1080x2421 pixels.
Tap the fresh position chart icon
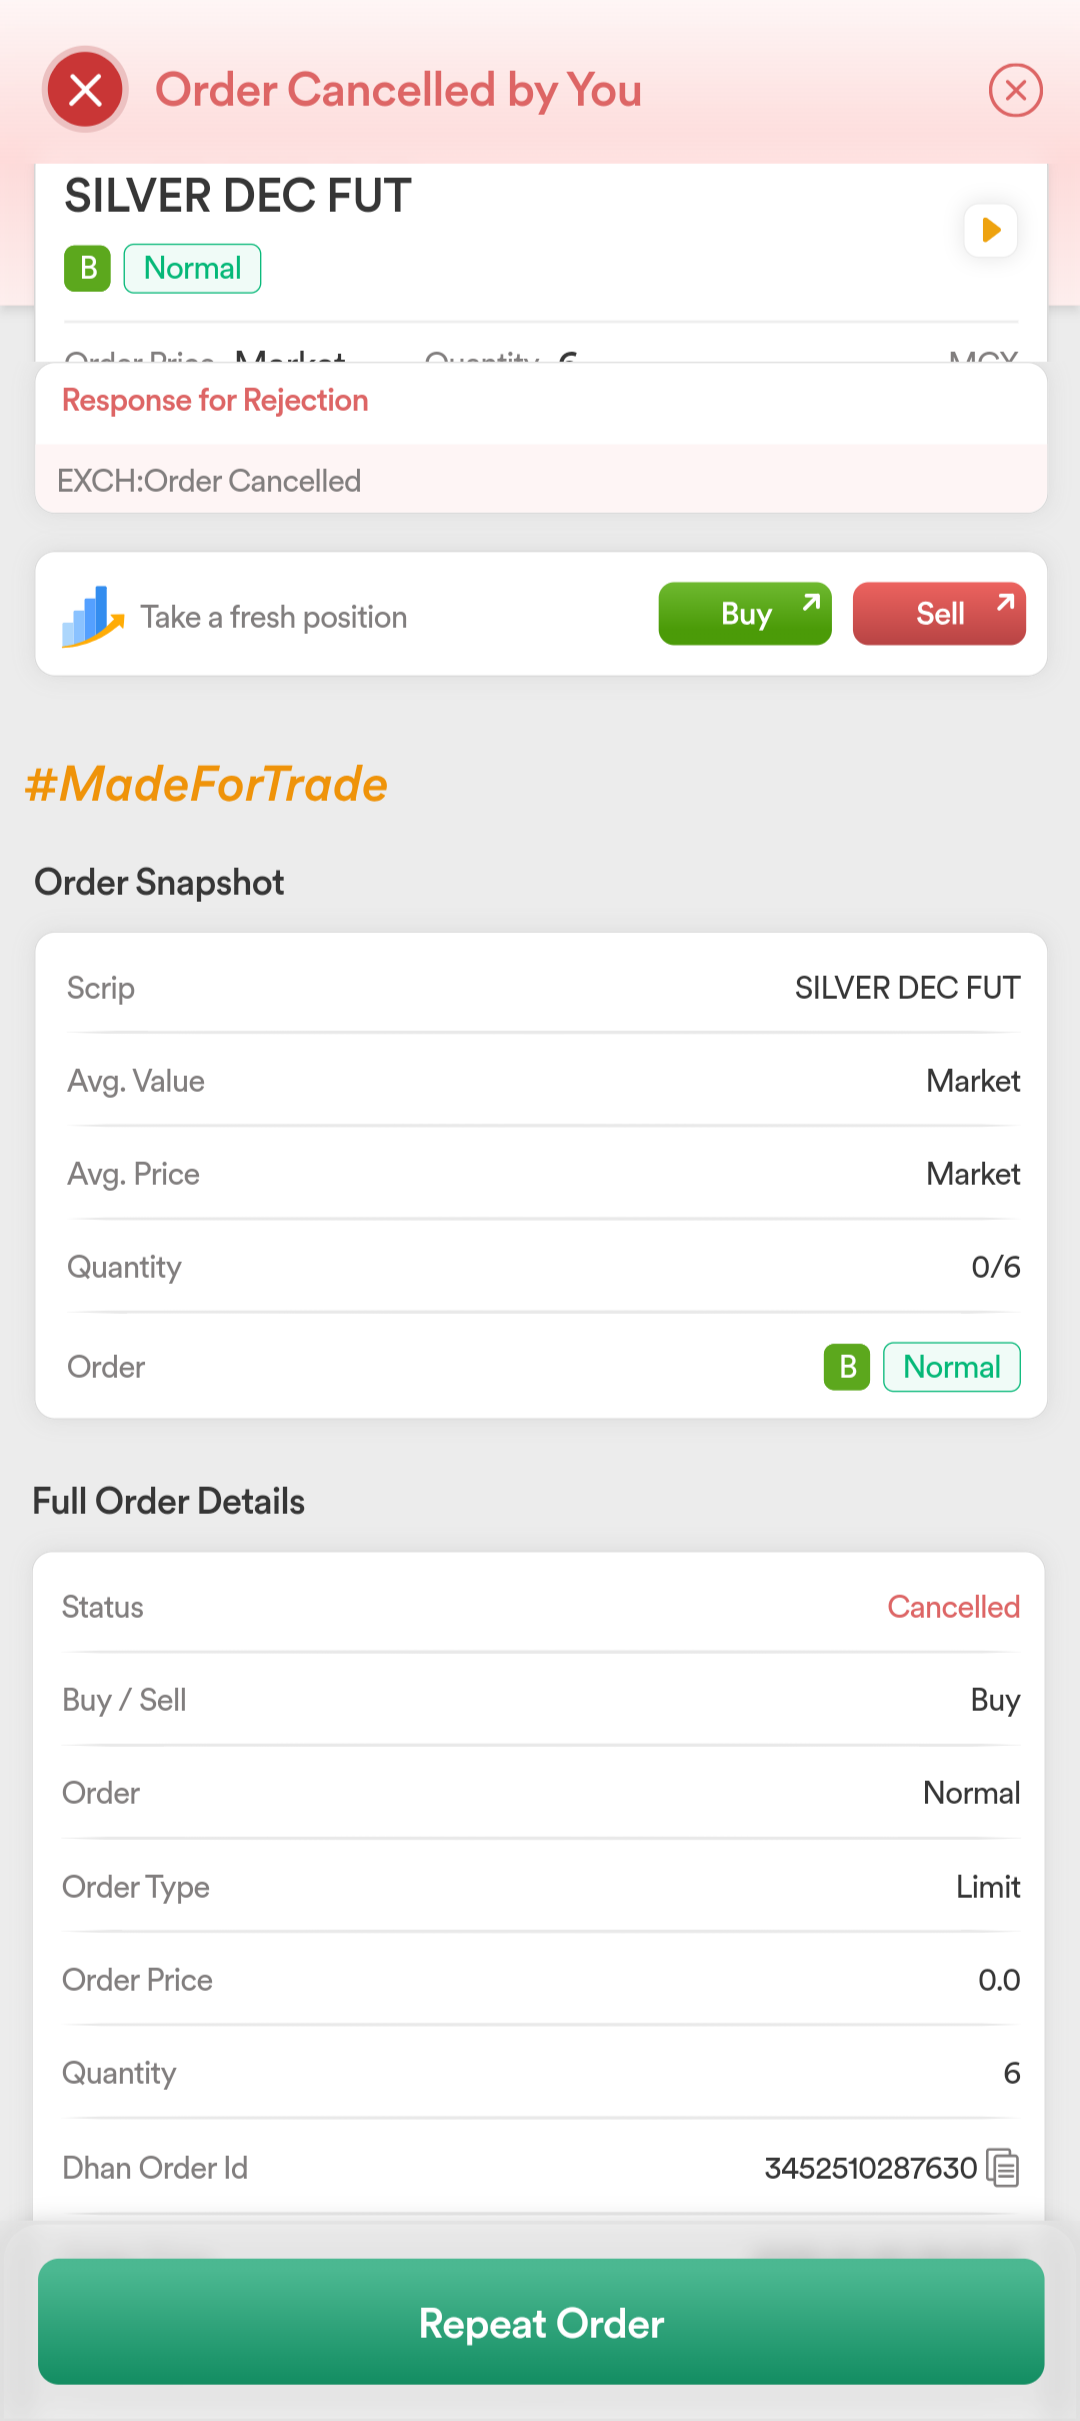(x=93, y=616)
